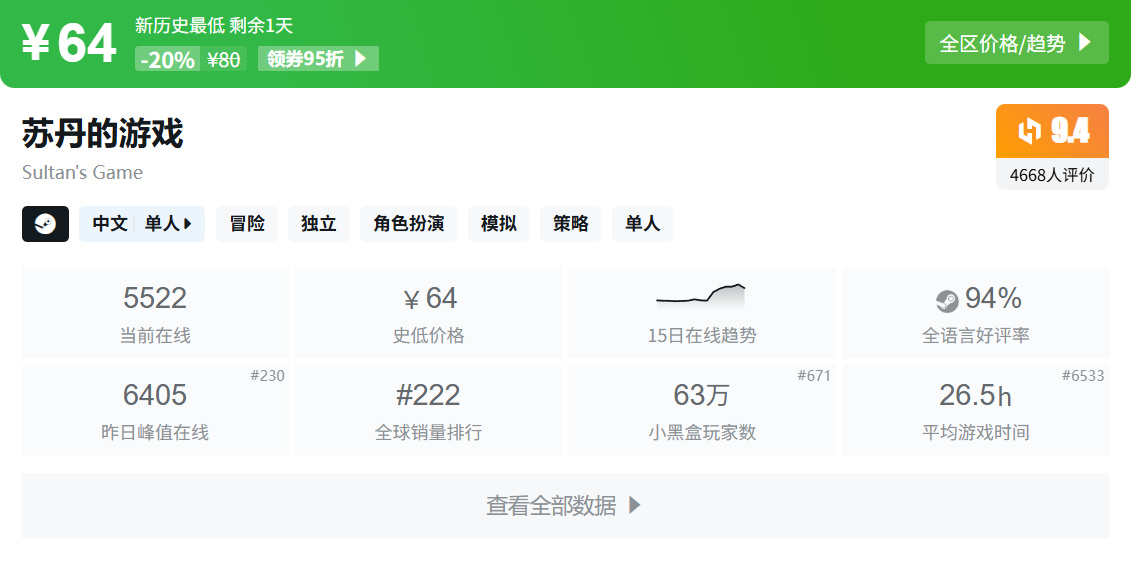
Task: Click the 15日在线趋势 sparkline chart
Action: pyautogui.click(x=701, y=295)
